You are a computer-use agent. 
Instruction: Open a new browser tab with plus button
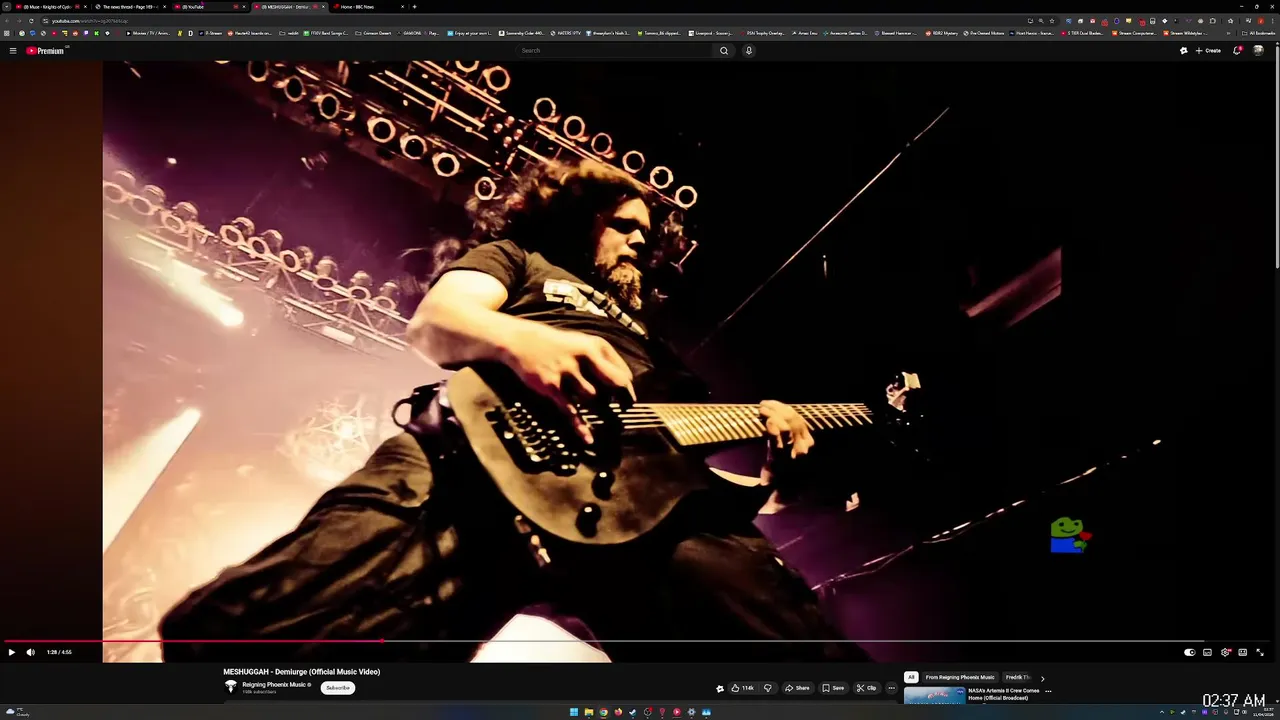click(414, 7)
